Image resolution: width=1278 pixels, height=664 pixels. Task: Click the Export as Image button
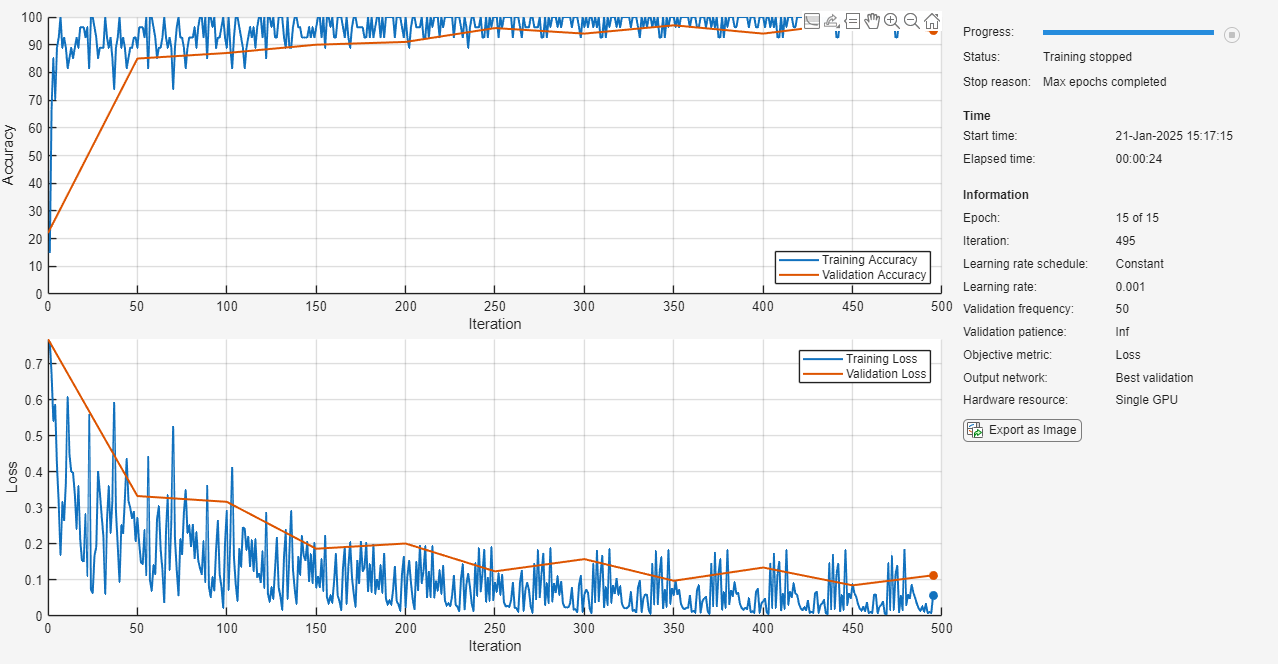(x=1022, y=430)
